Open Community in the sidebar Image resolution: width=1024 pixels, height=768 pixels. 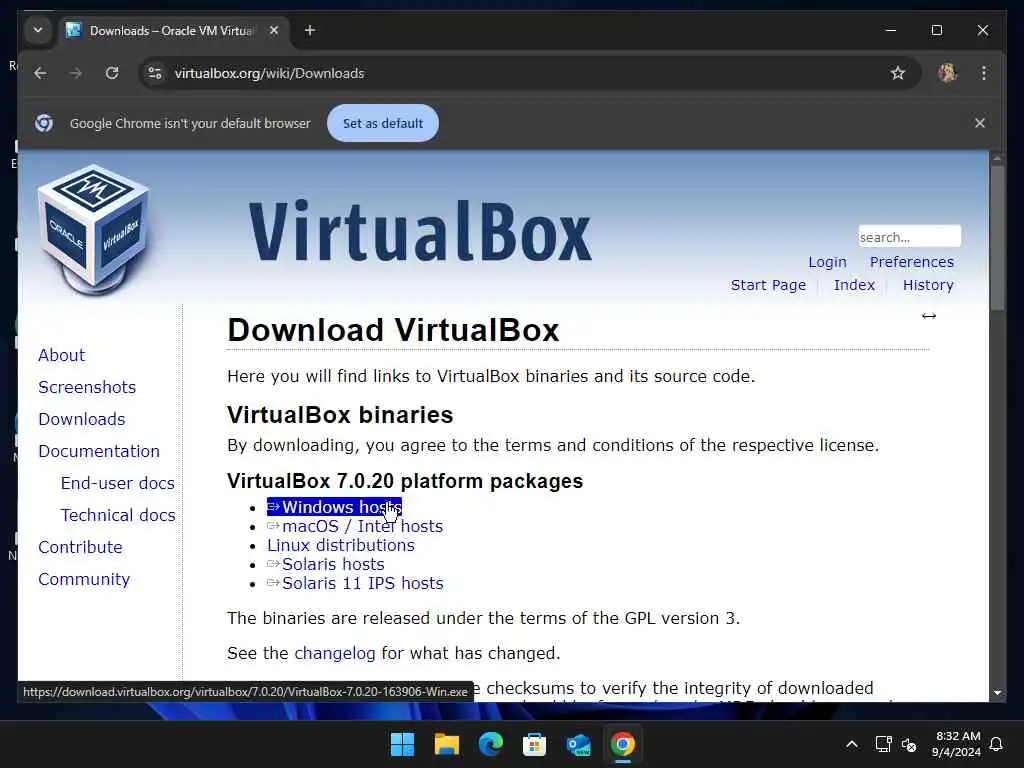[x=84, y=579]
